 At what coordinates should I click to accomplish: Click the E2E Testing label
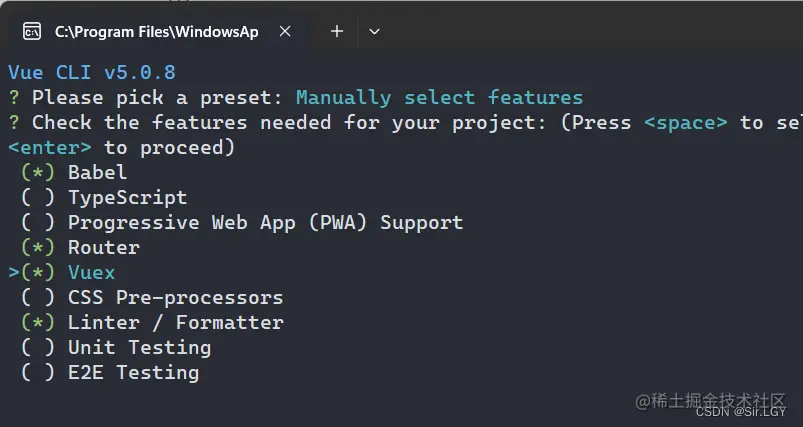click(133, 373)
